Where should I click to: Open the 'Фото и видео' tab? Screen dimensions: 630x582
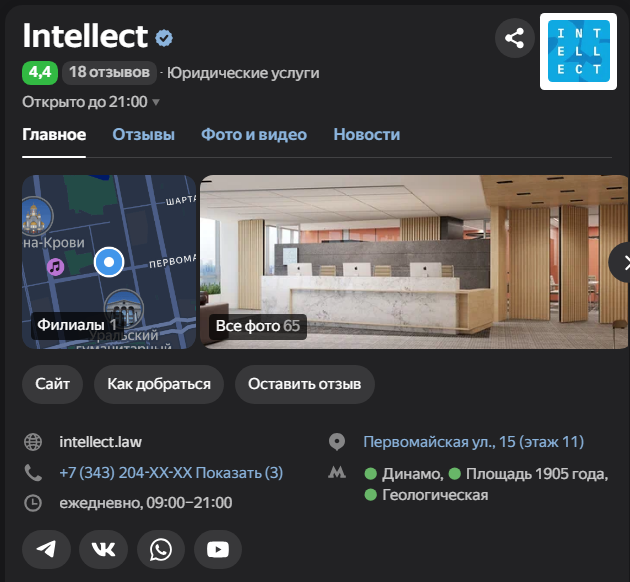pyautogui.click(x=254, y=135)
